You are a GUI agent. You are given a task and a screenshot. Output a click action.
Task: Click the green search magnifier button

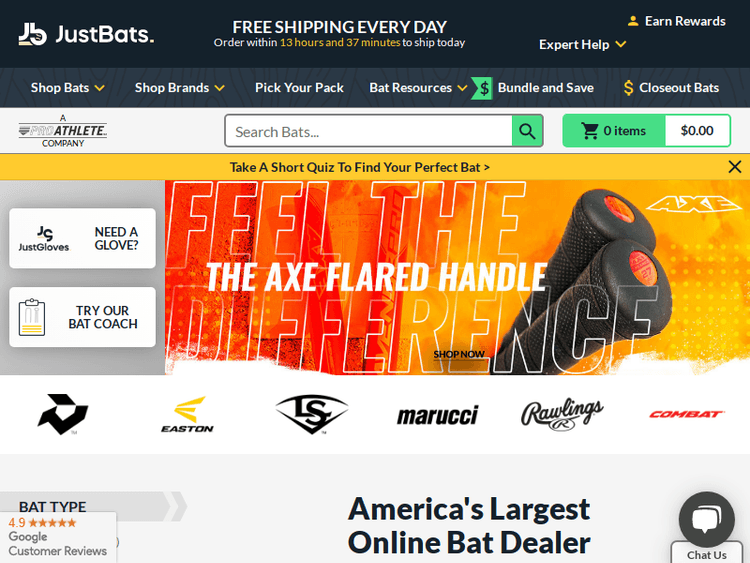pos(527,131)
